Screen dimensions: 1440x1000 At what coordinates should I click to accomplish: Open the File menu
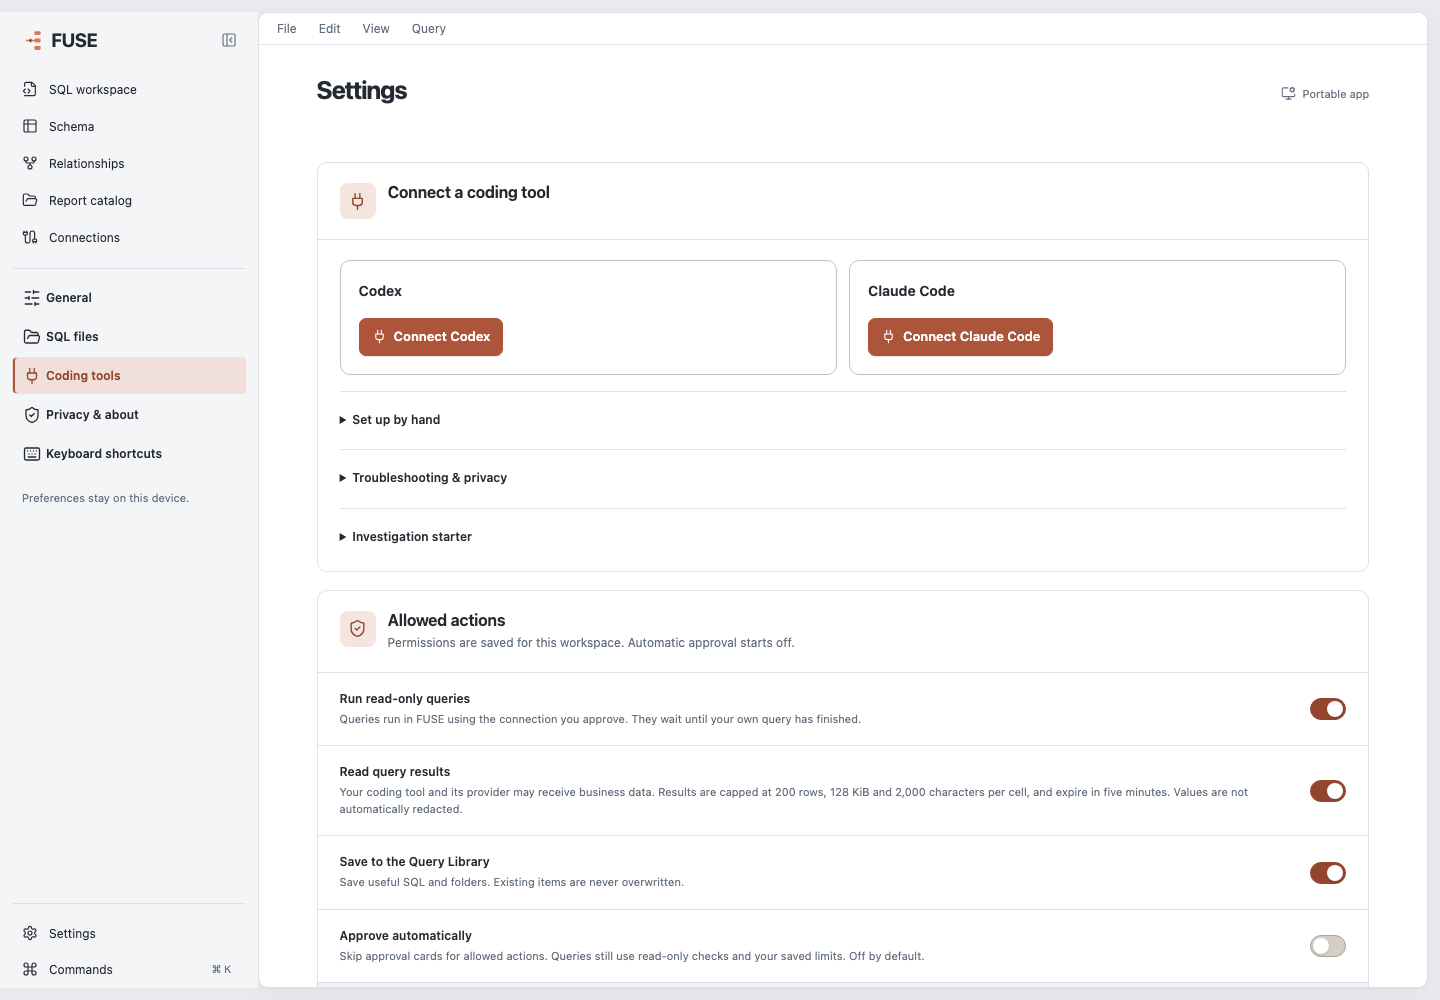click(x=287, y=29)
